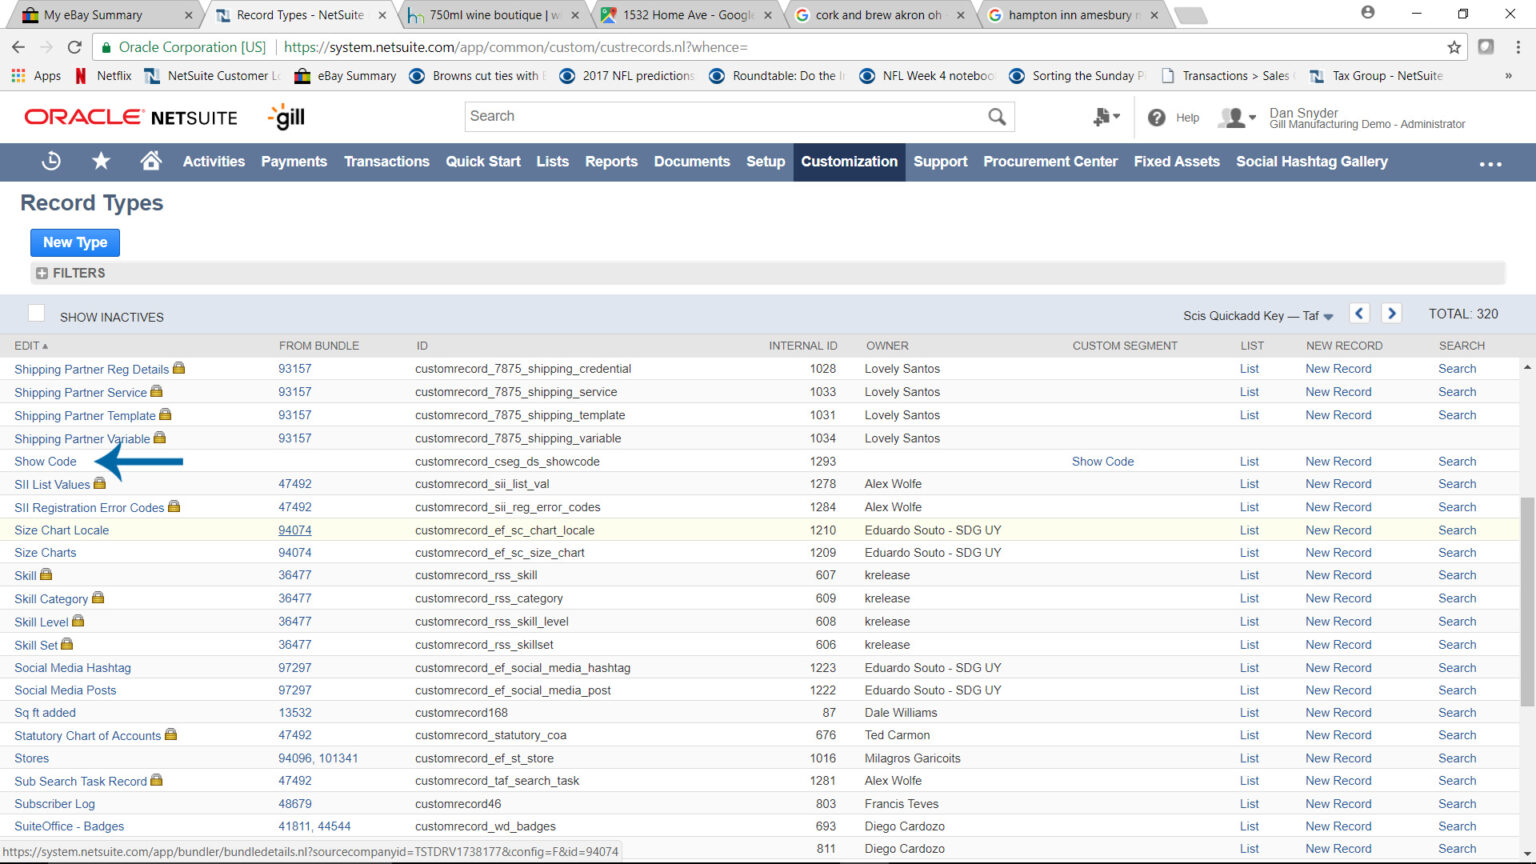Click the Gill company logo

pos(286,117)
